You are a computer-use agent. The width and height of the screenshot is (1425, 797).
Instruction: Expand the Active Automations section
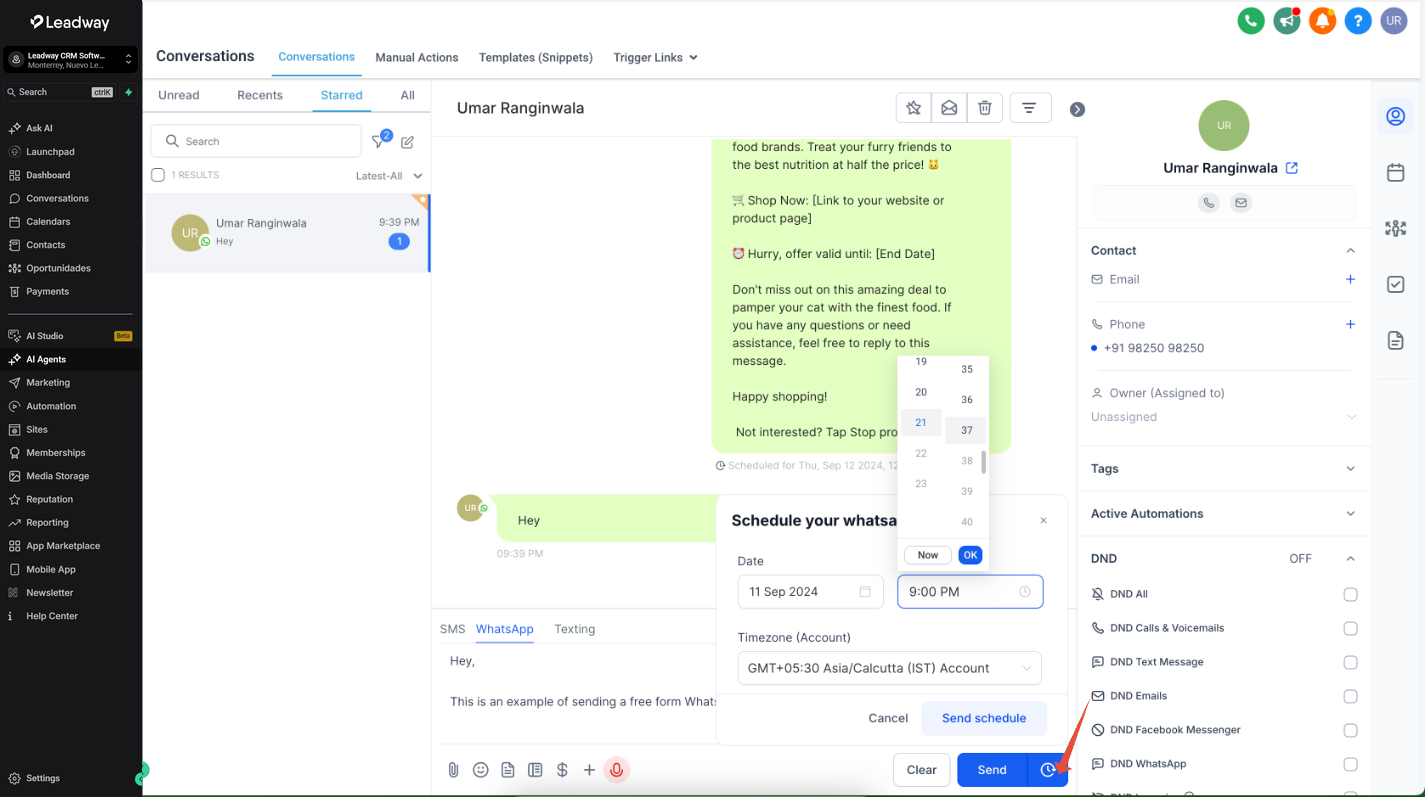(x=1223, y=513)
